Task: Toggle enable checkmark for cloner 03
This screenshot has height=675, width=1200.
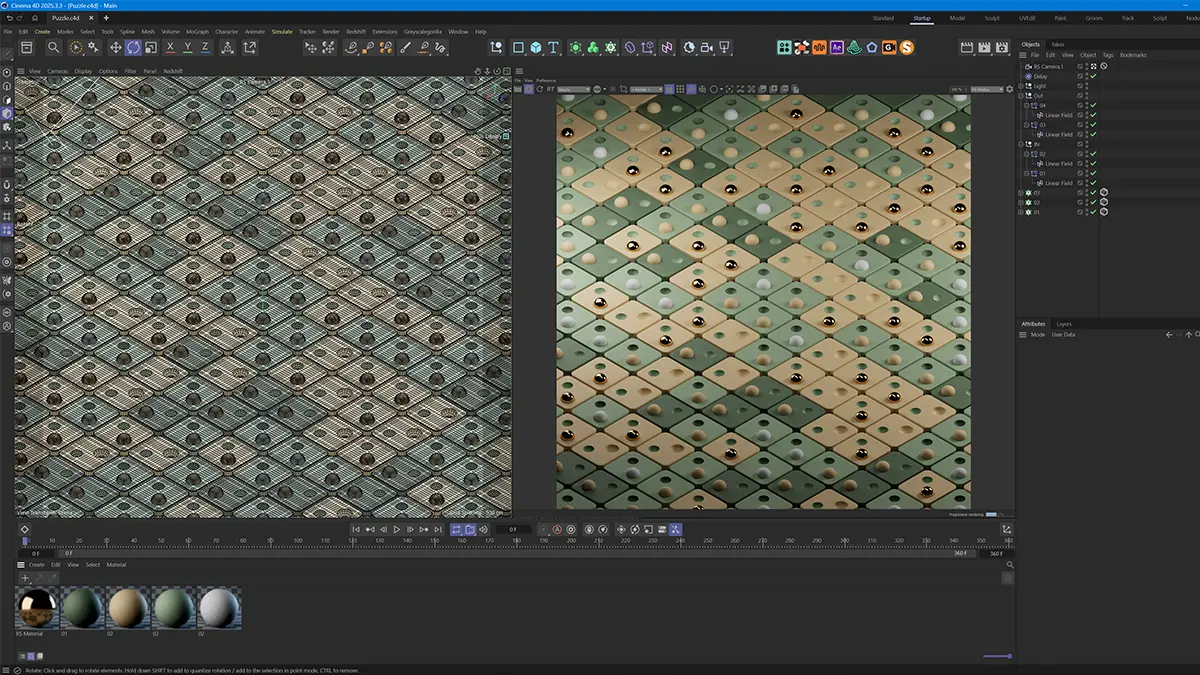Action: tap(1094, 192)
